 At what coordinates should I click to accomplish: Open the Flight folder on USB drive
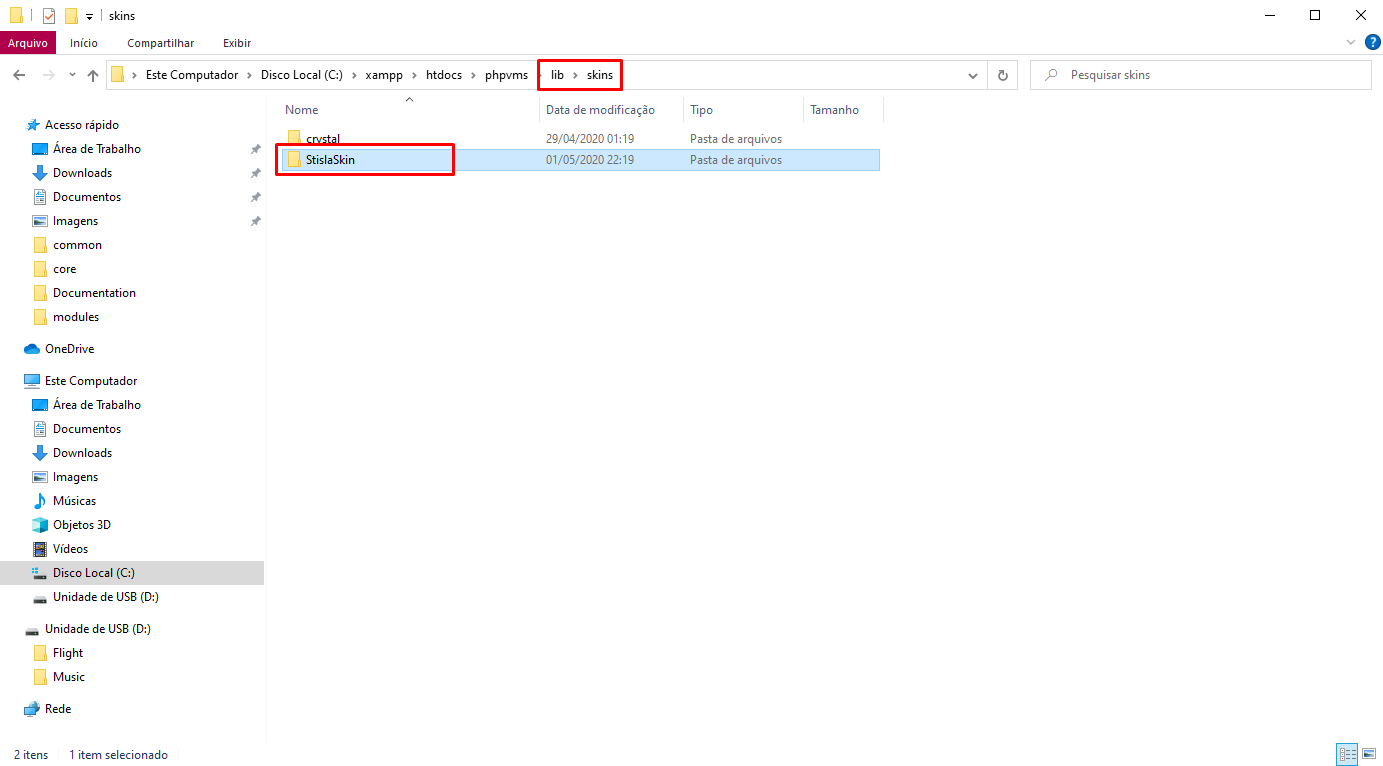pos(68,653)
